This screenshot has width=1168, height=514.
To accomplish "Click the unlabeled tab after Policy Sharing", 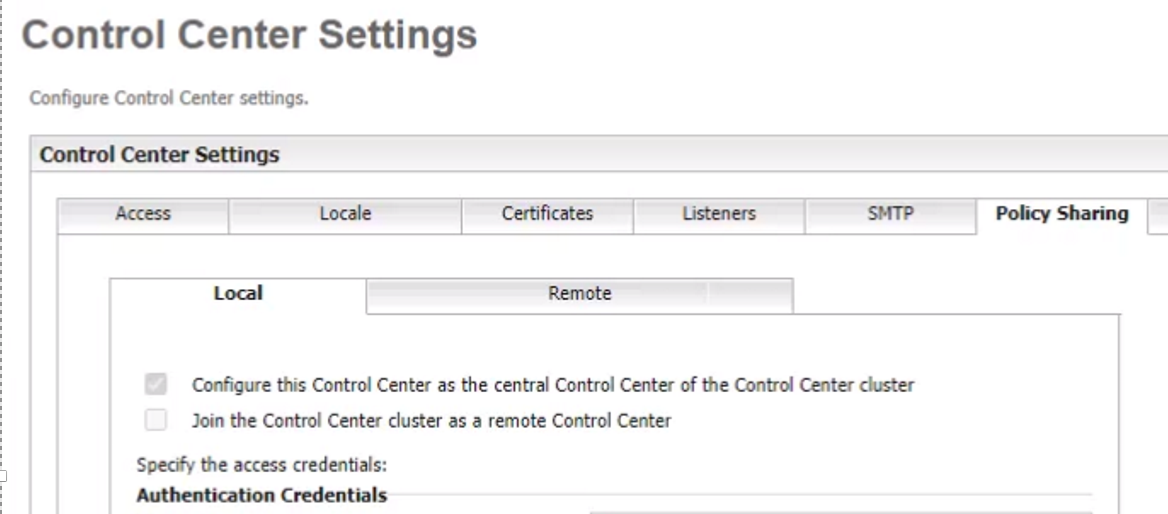I will click(x=1159, y=215).
